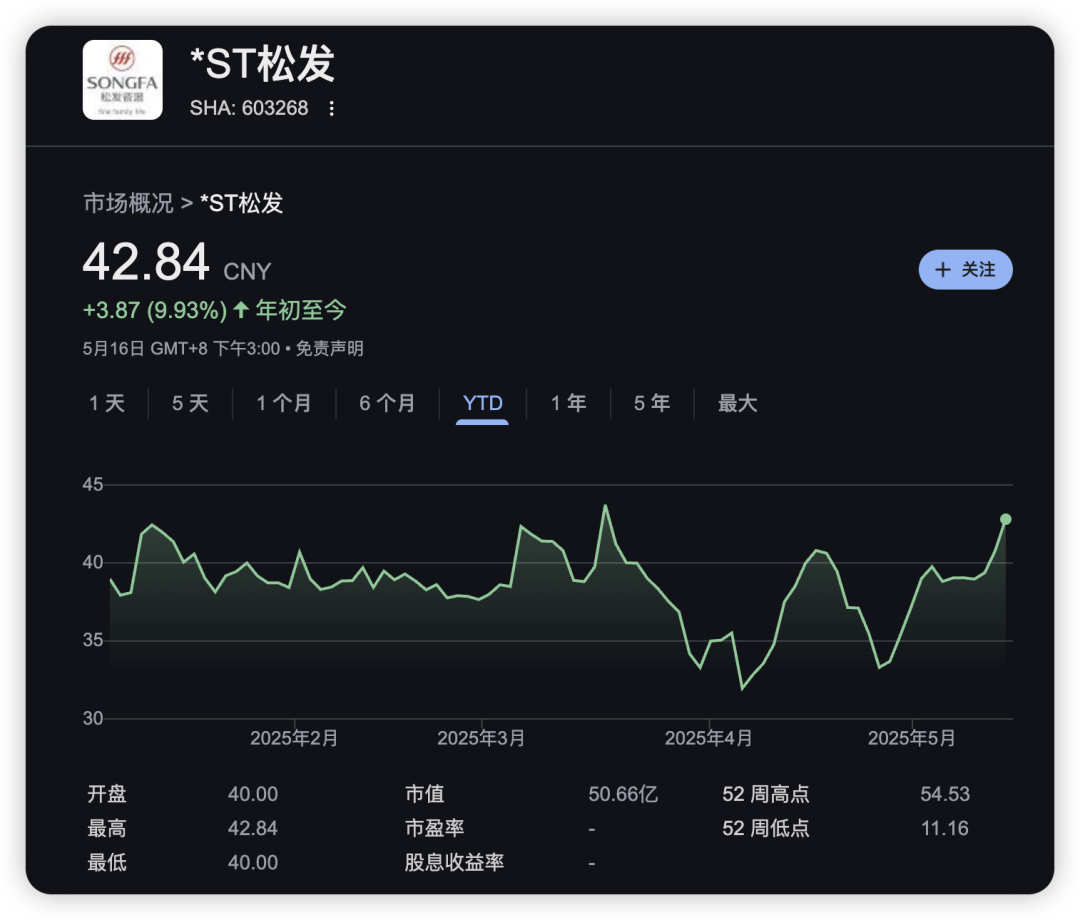Select the 1 年 time range tab

[x=568, y=403]
